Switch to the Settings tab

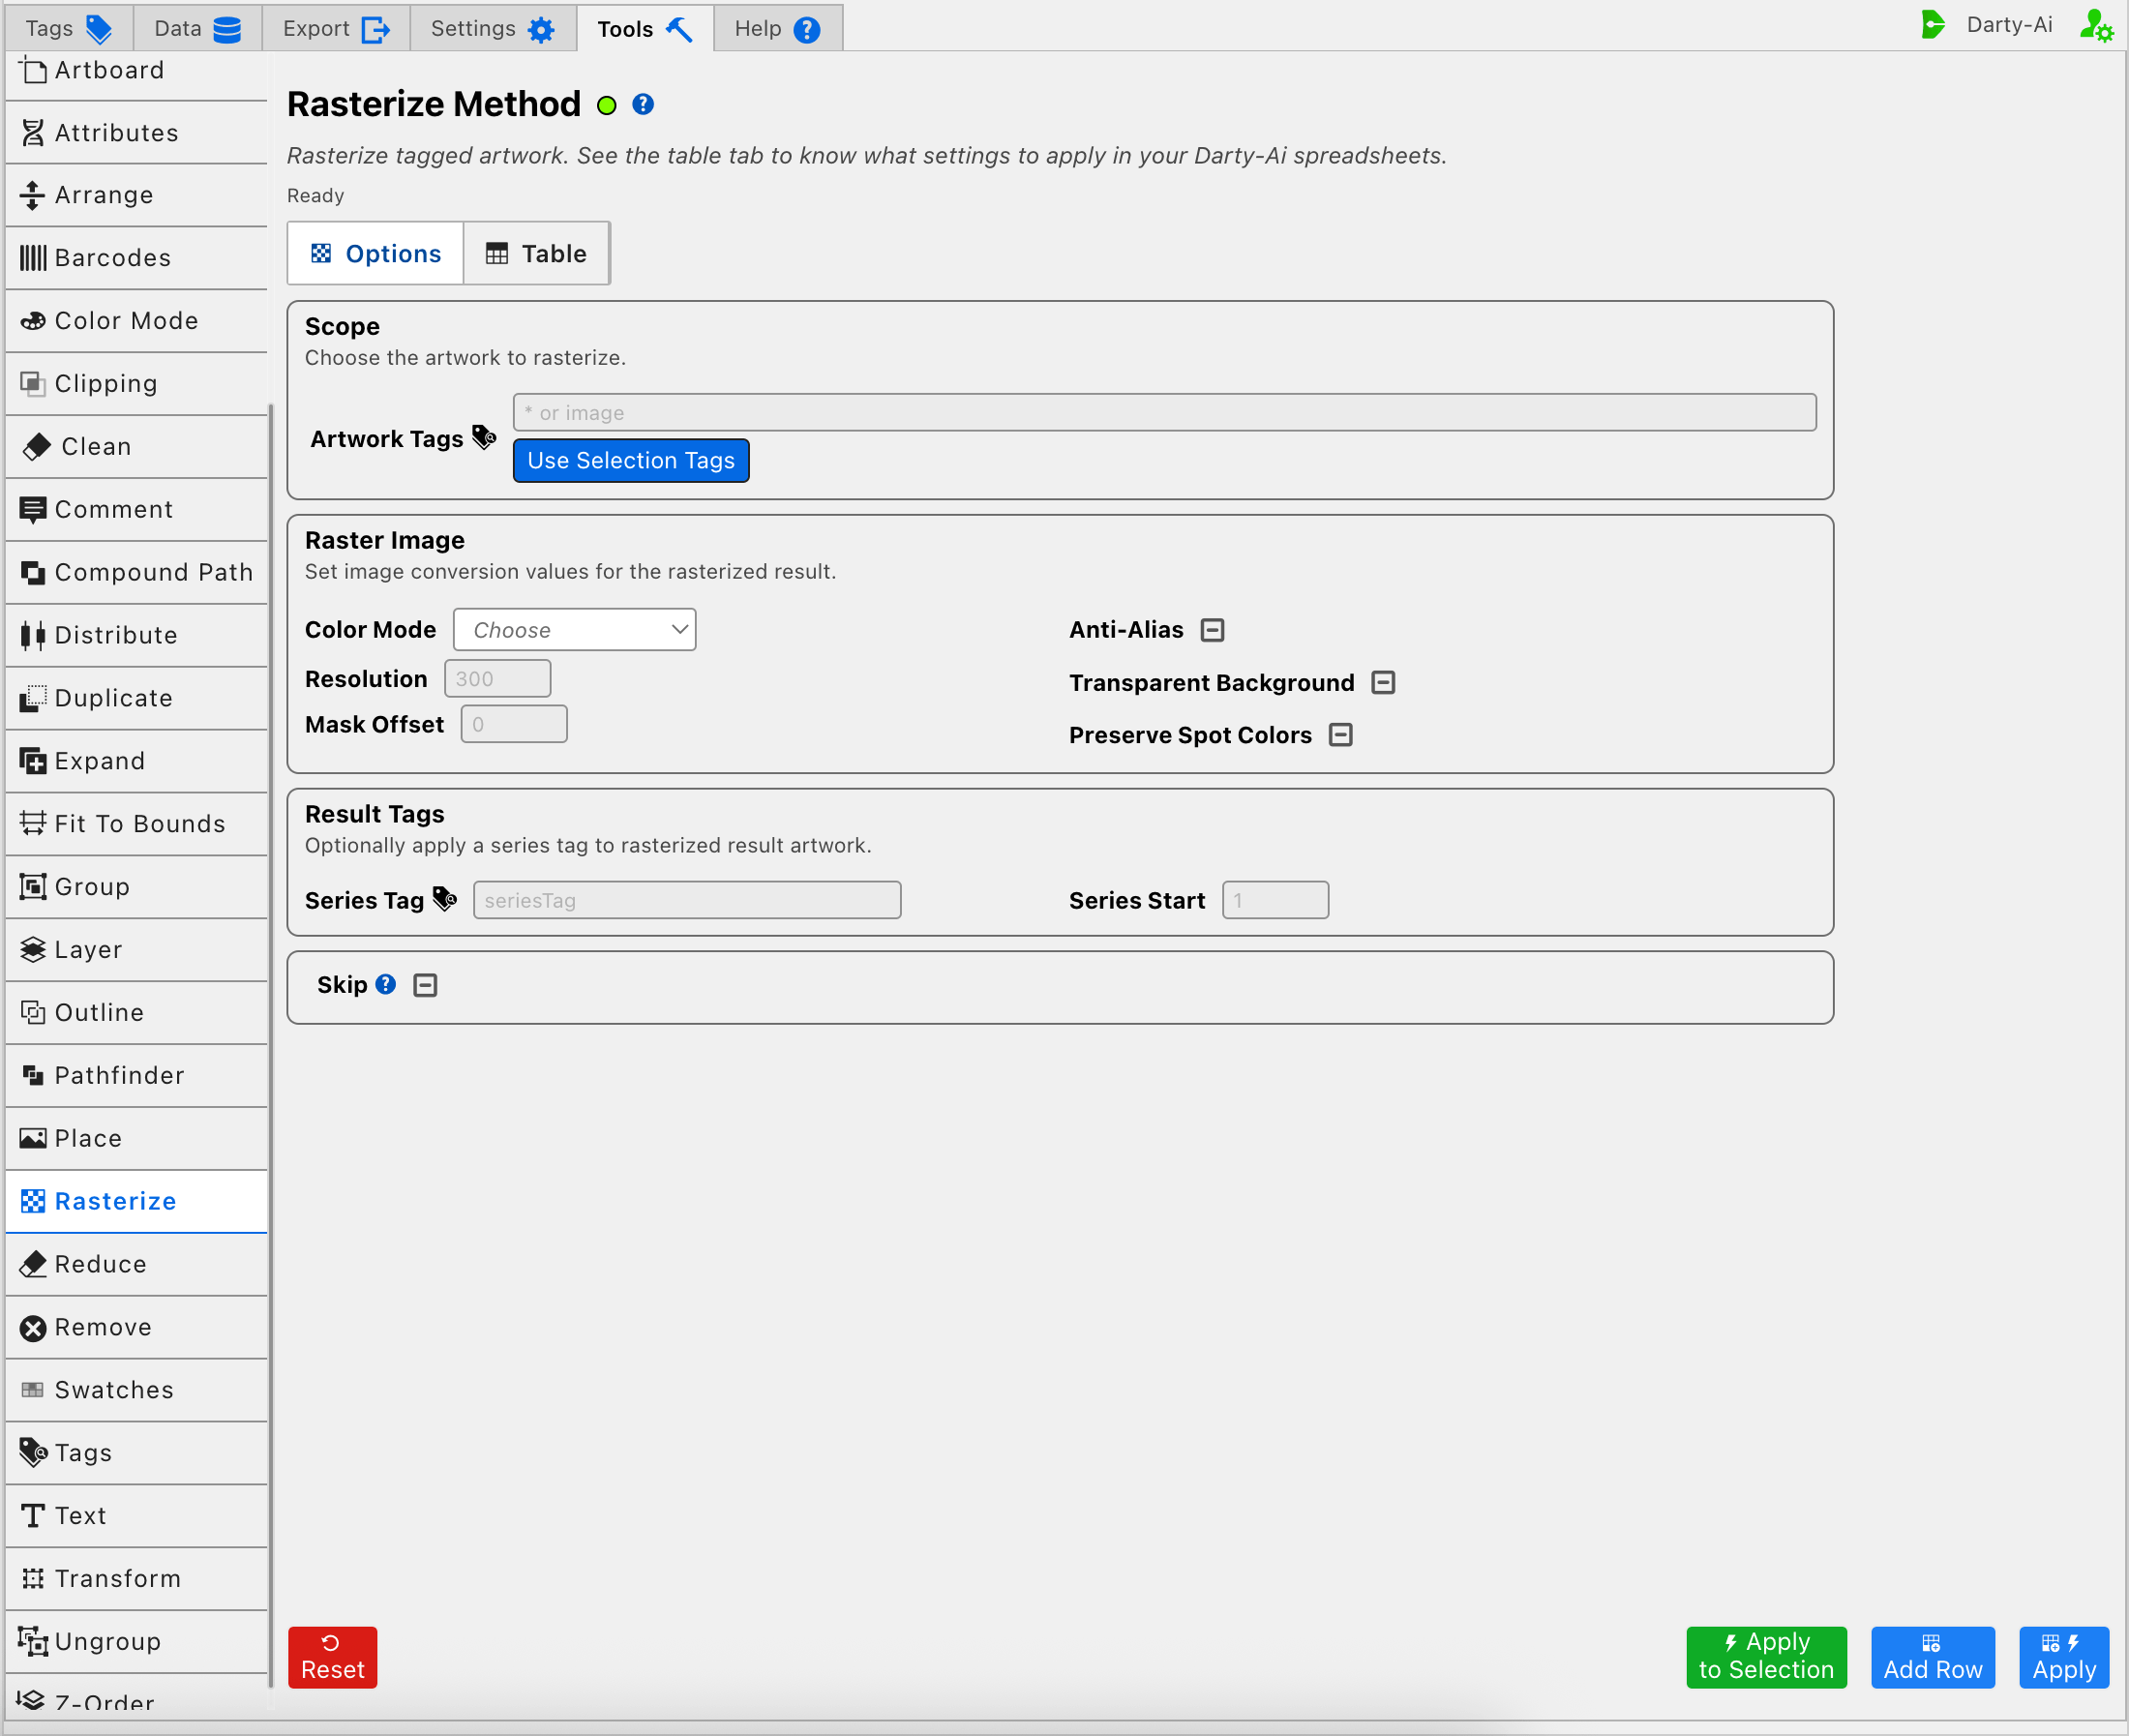click(493, 28)
